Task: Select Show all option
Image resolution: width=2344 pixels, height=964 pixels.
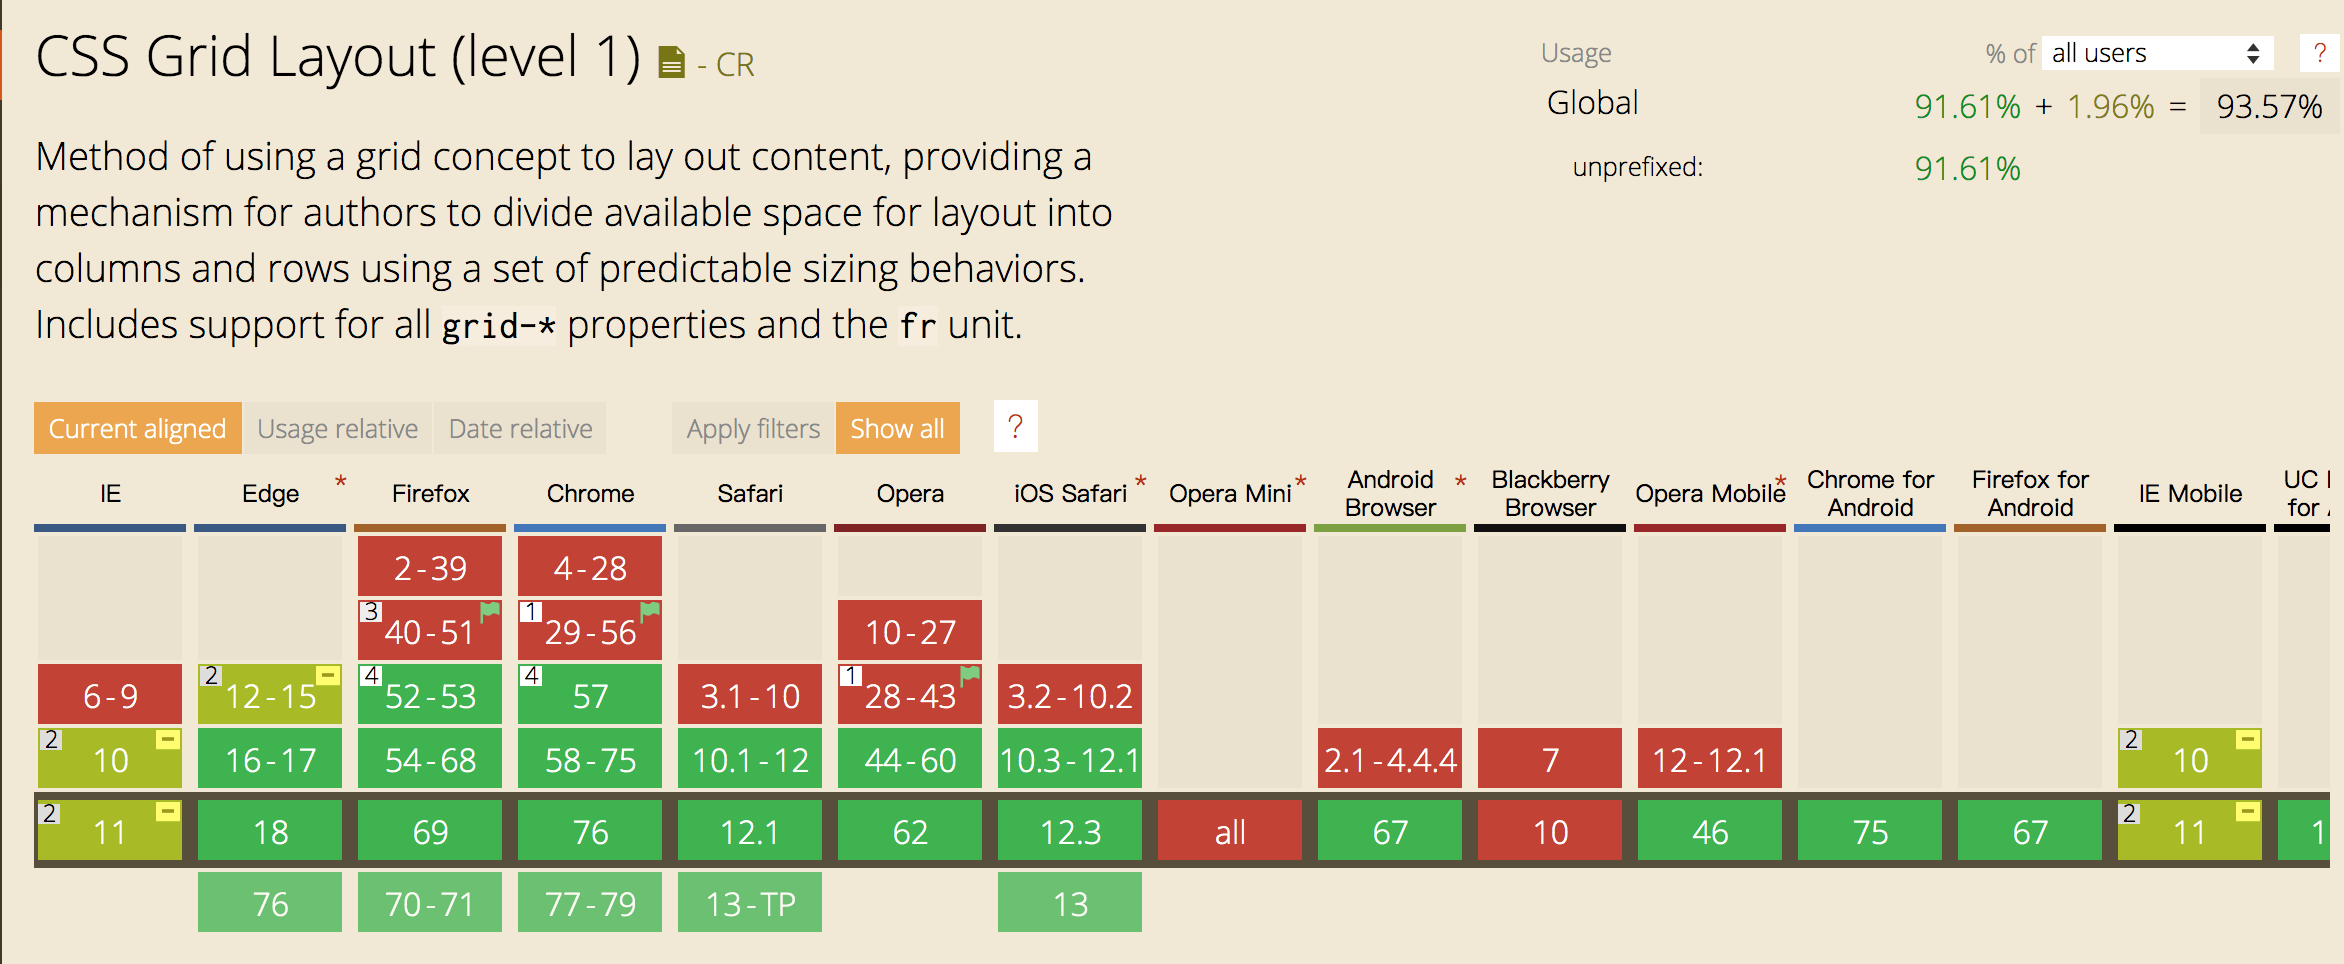Action: pos(897,428)
